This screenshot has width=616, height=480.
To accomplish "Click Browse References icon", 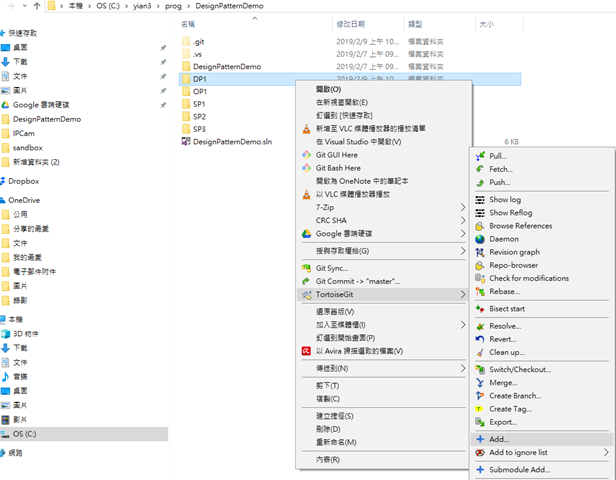I will click(x=480, y=226).
